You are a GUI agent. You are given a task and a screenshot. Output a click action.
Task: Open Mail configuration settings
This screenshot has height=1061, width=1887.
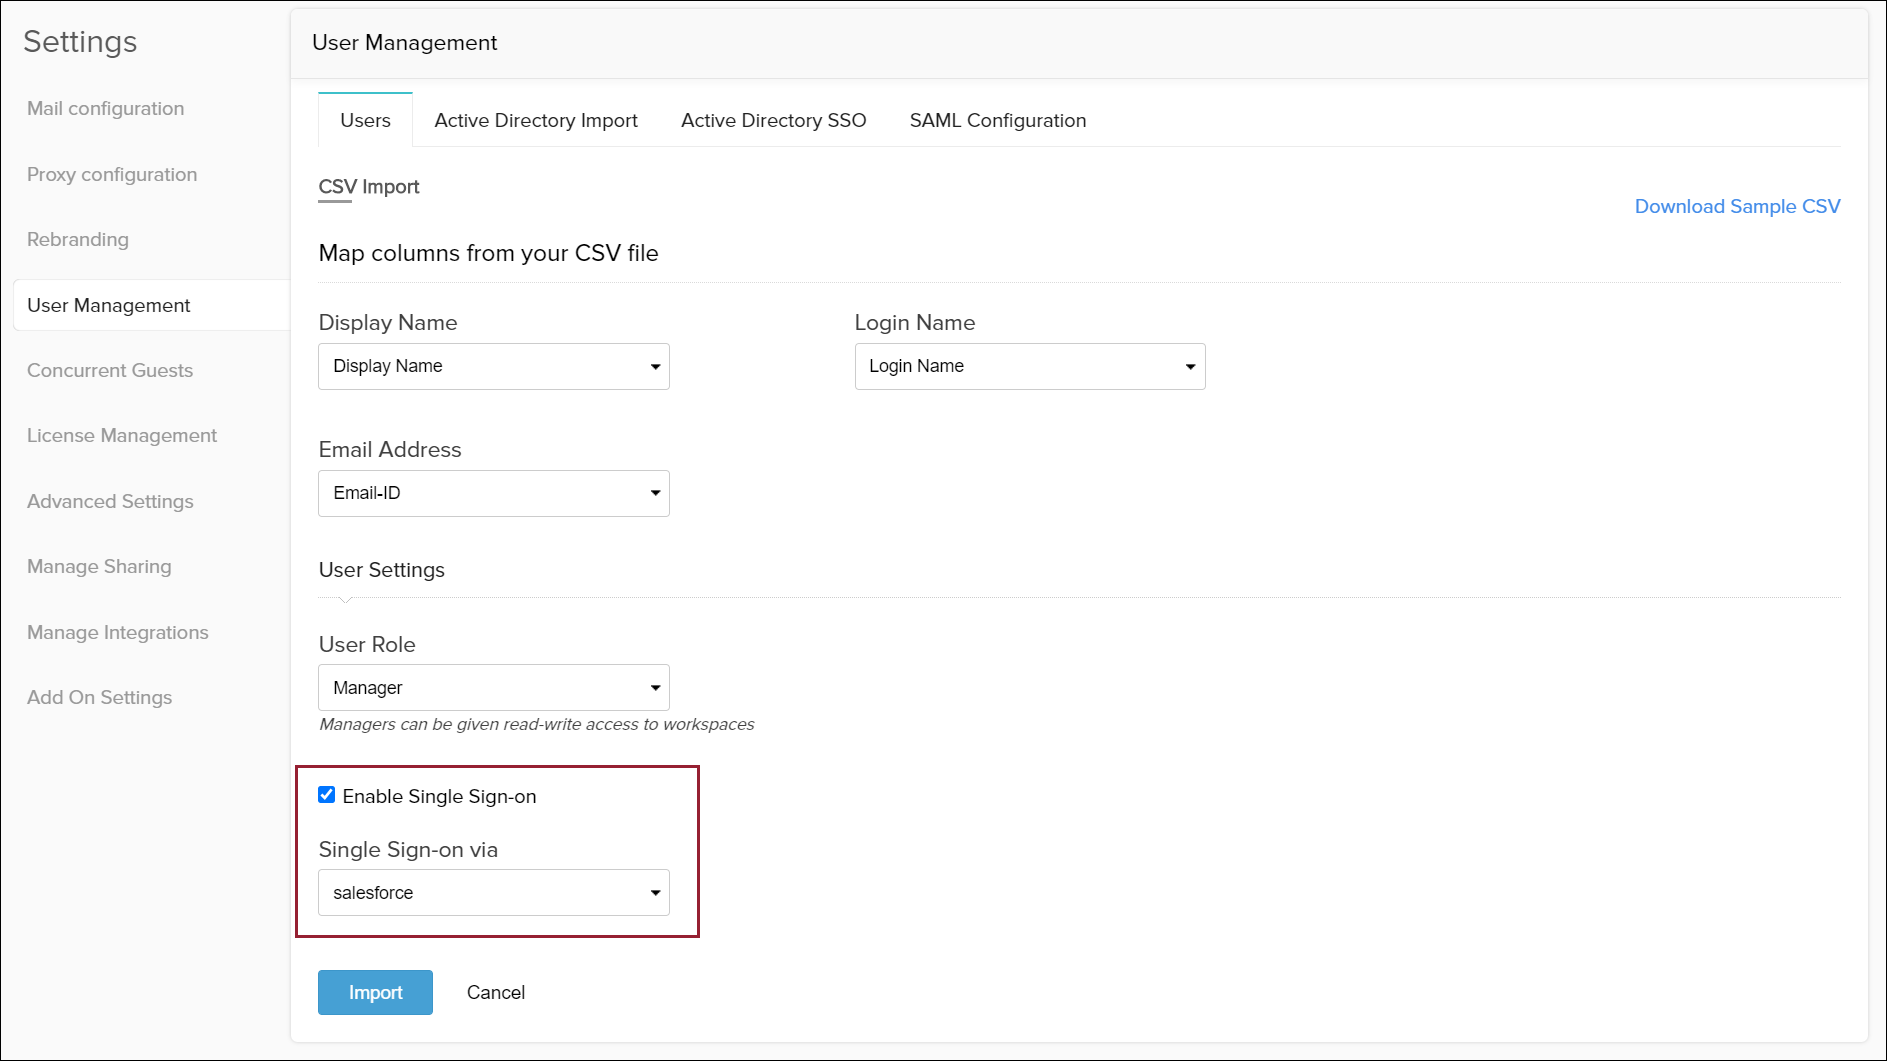105,109
